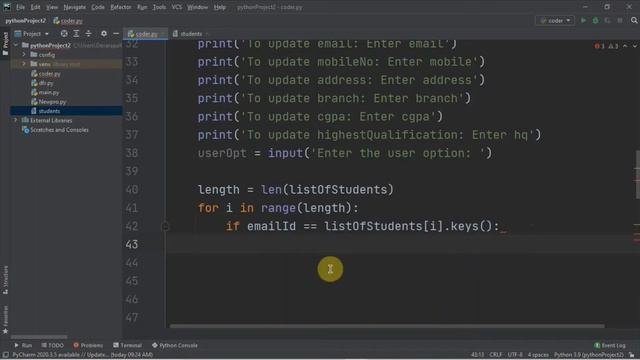Viewport: 640px width, 360px height.
Task: Toggle fold marker on line 42
Action: point(165,226)
